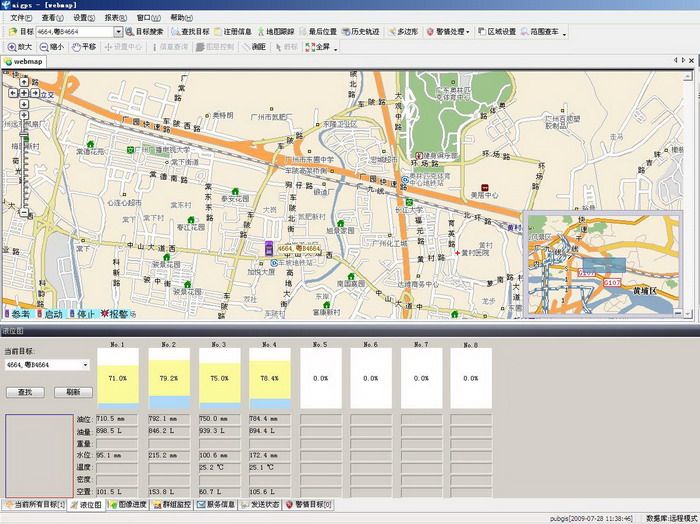Switch to 服务信息 tab

pos(216,505)
